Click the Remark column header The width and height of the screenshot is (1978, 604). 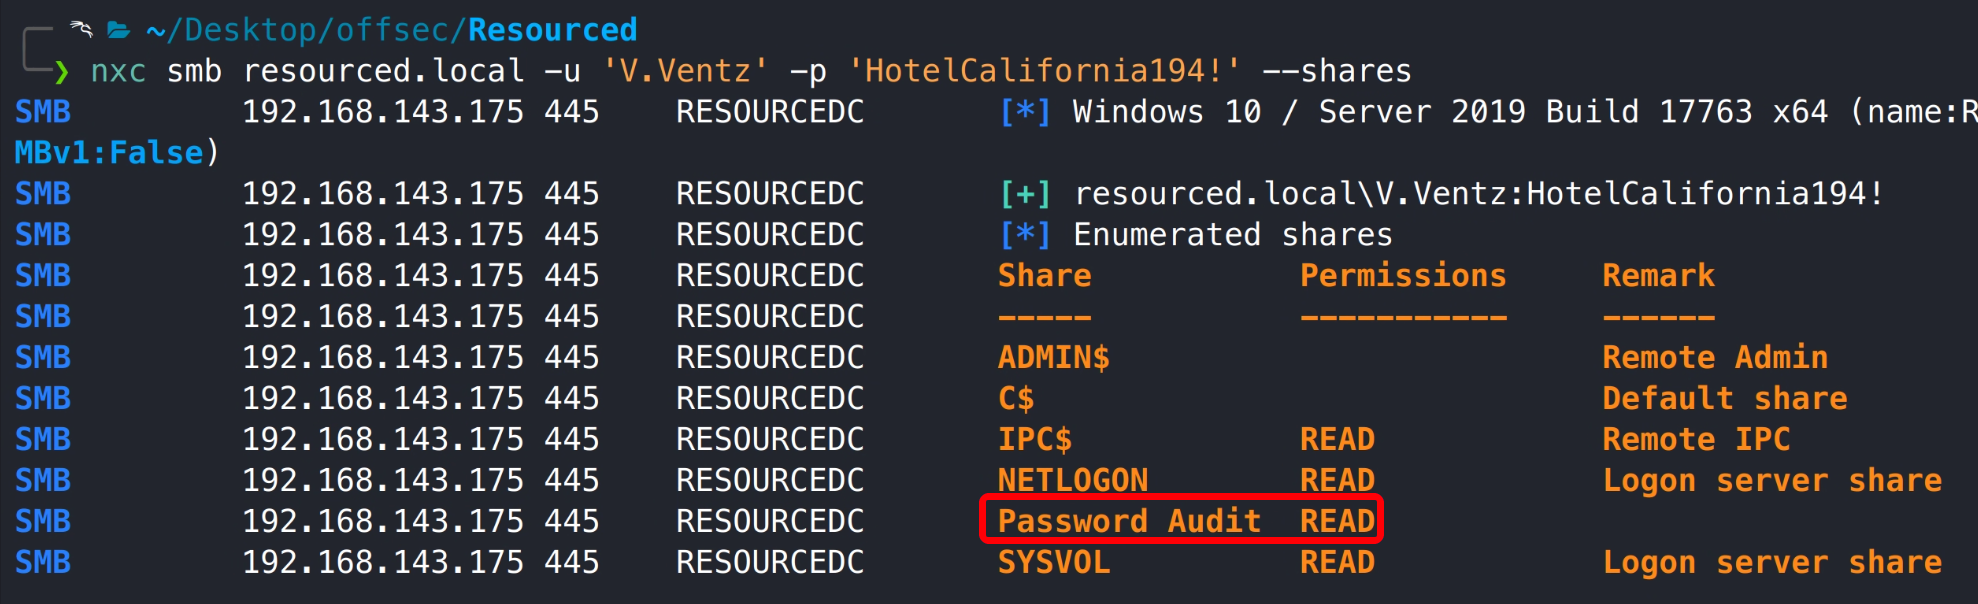pyautogui.click(x=1658, y=275)
